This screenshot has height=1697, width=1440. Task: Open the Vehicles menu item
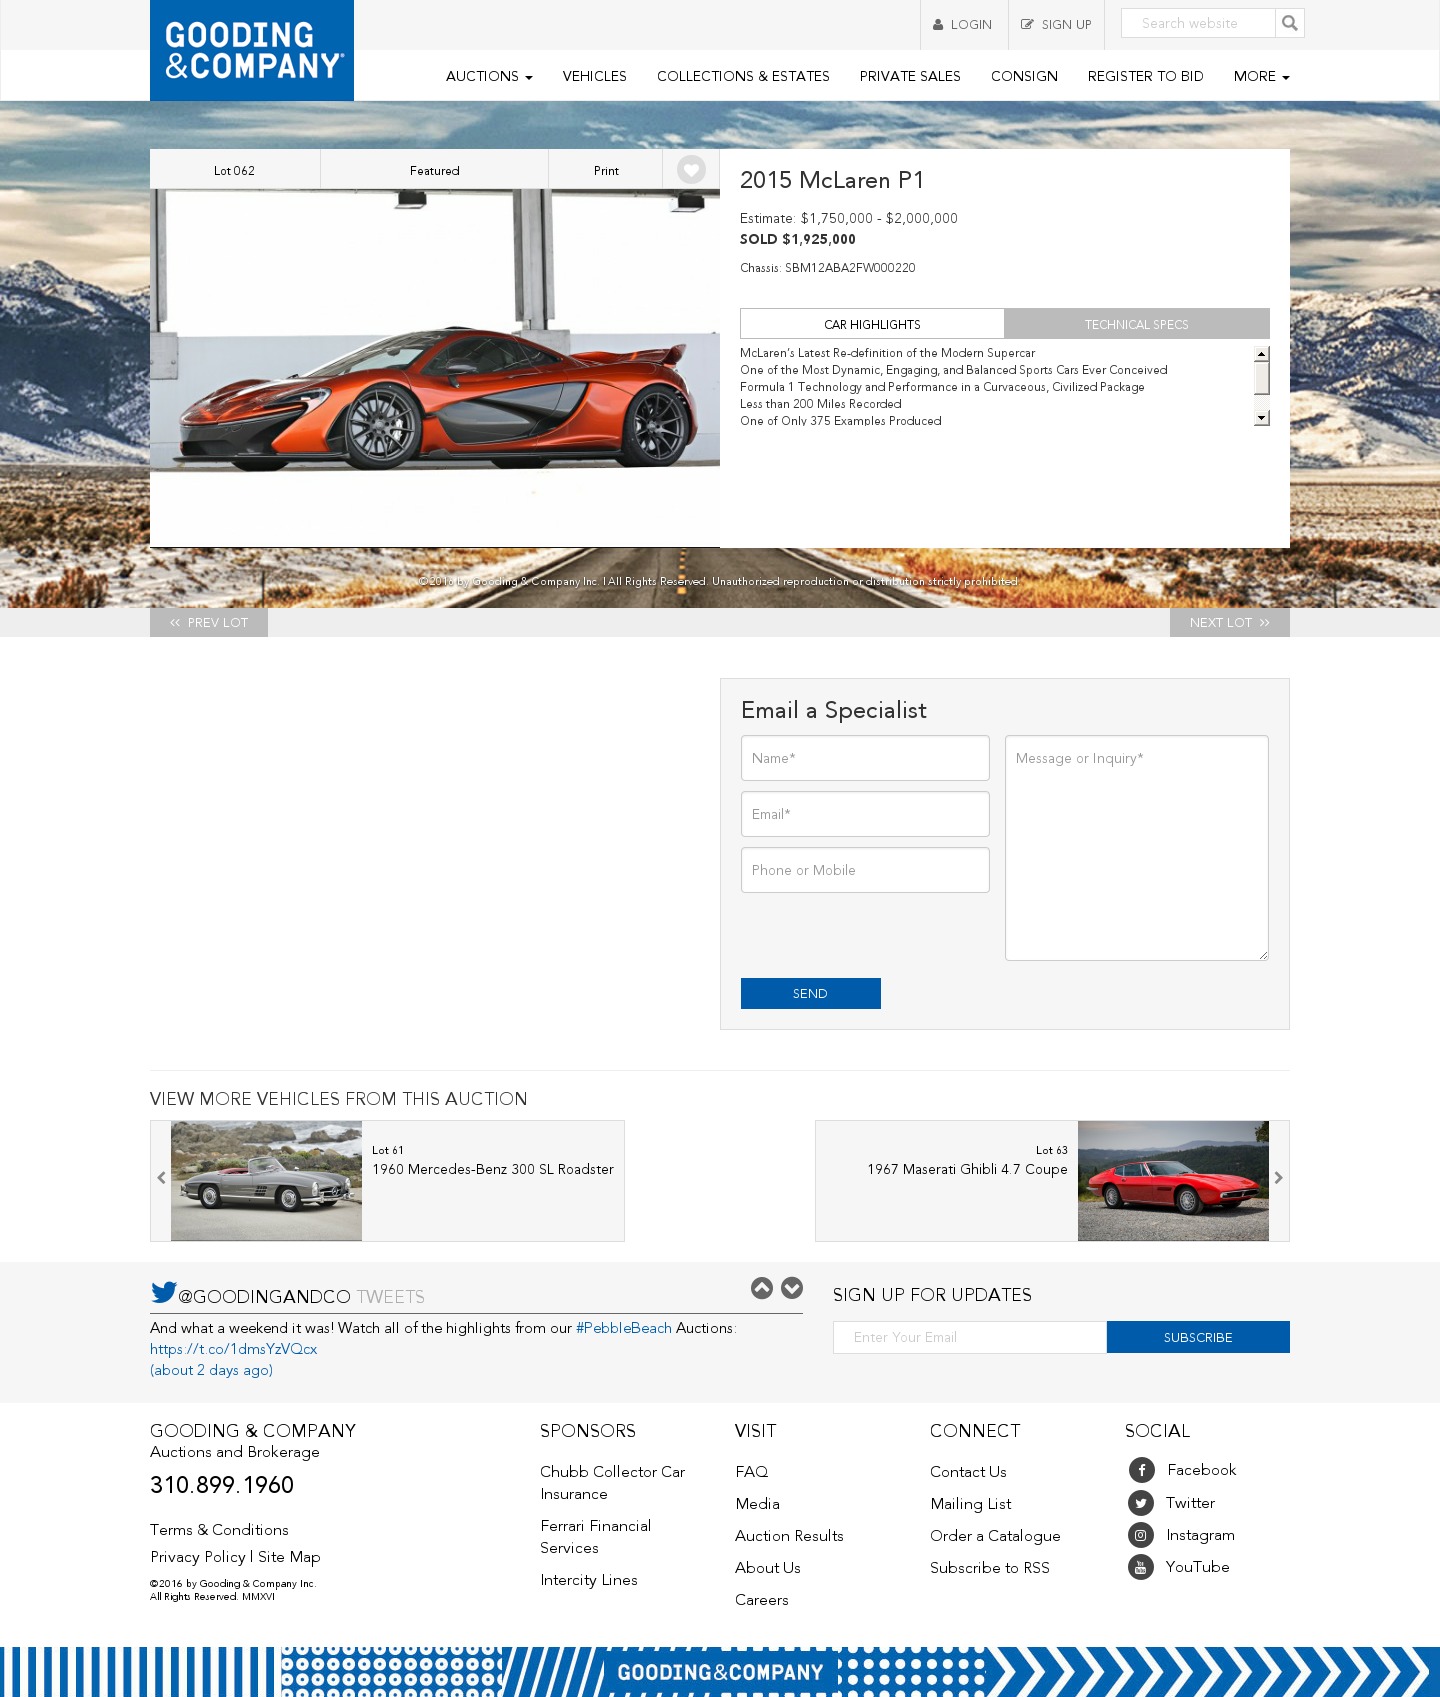click(594, 76)
